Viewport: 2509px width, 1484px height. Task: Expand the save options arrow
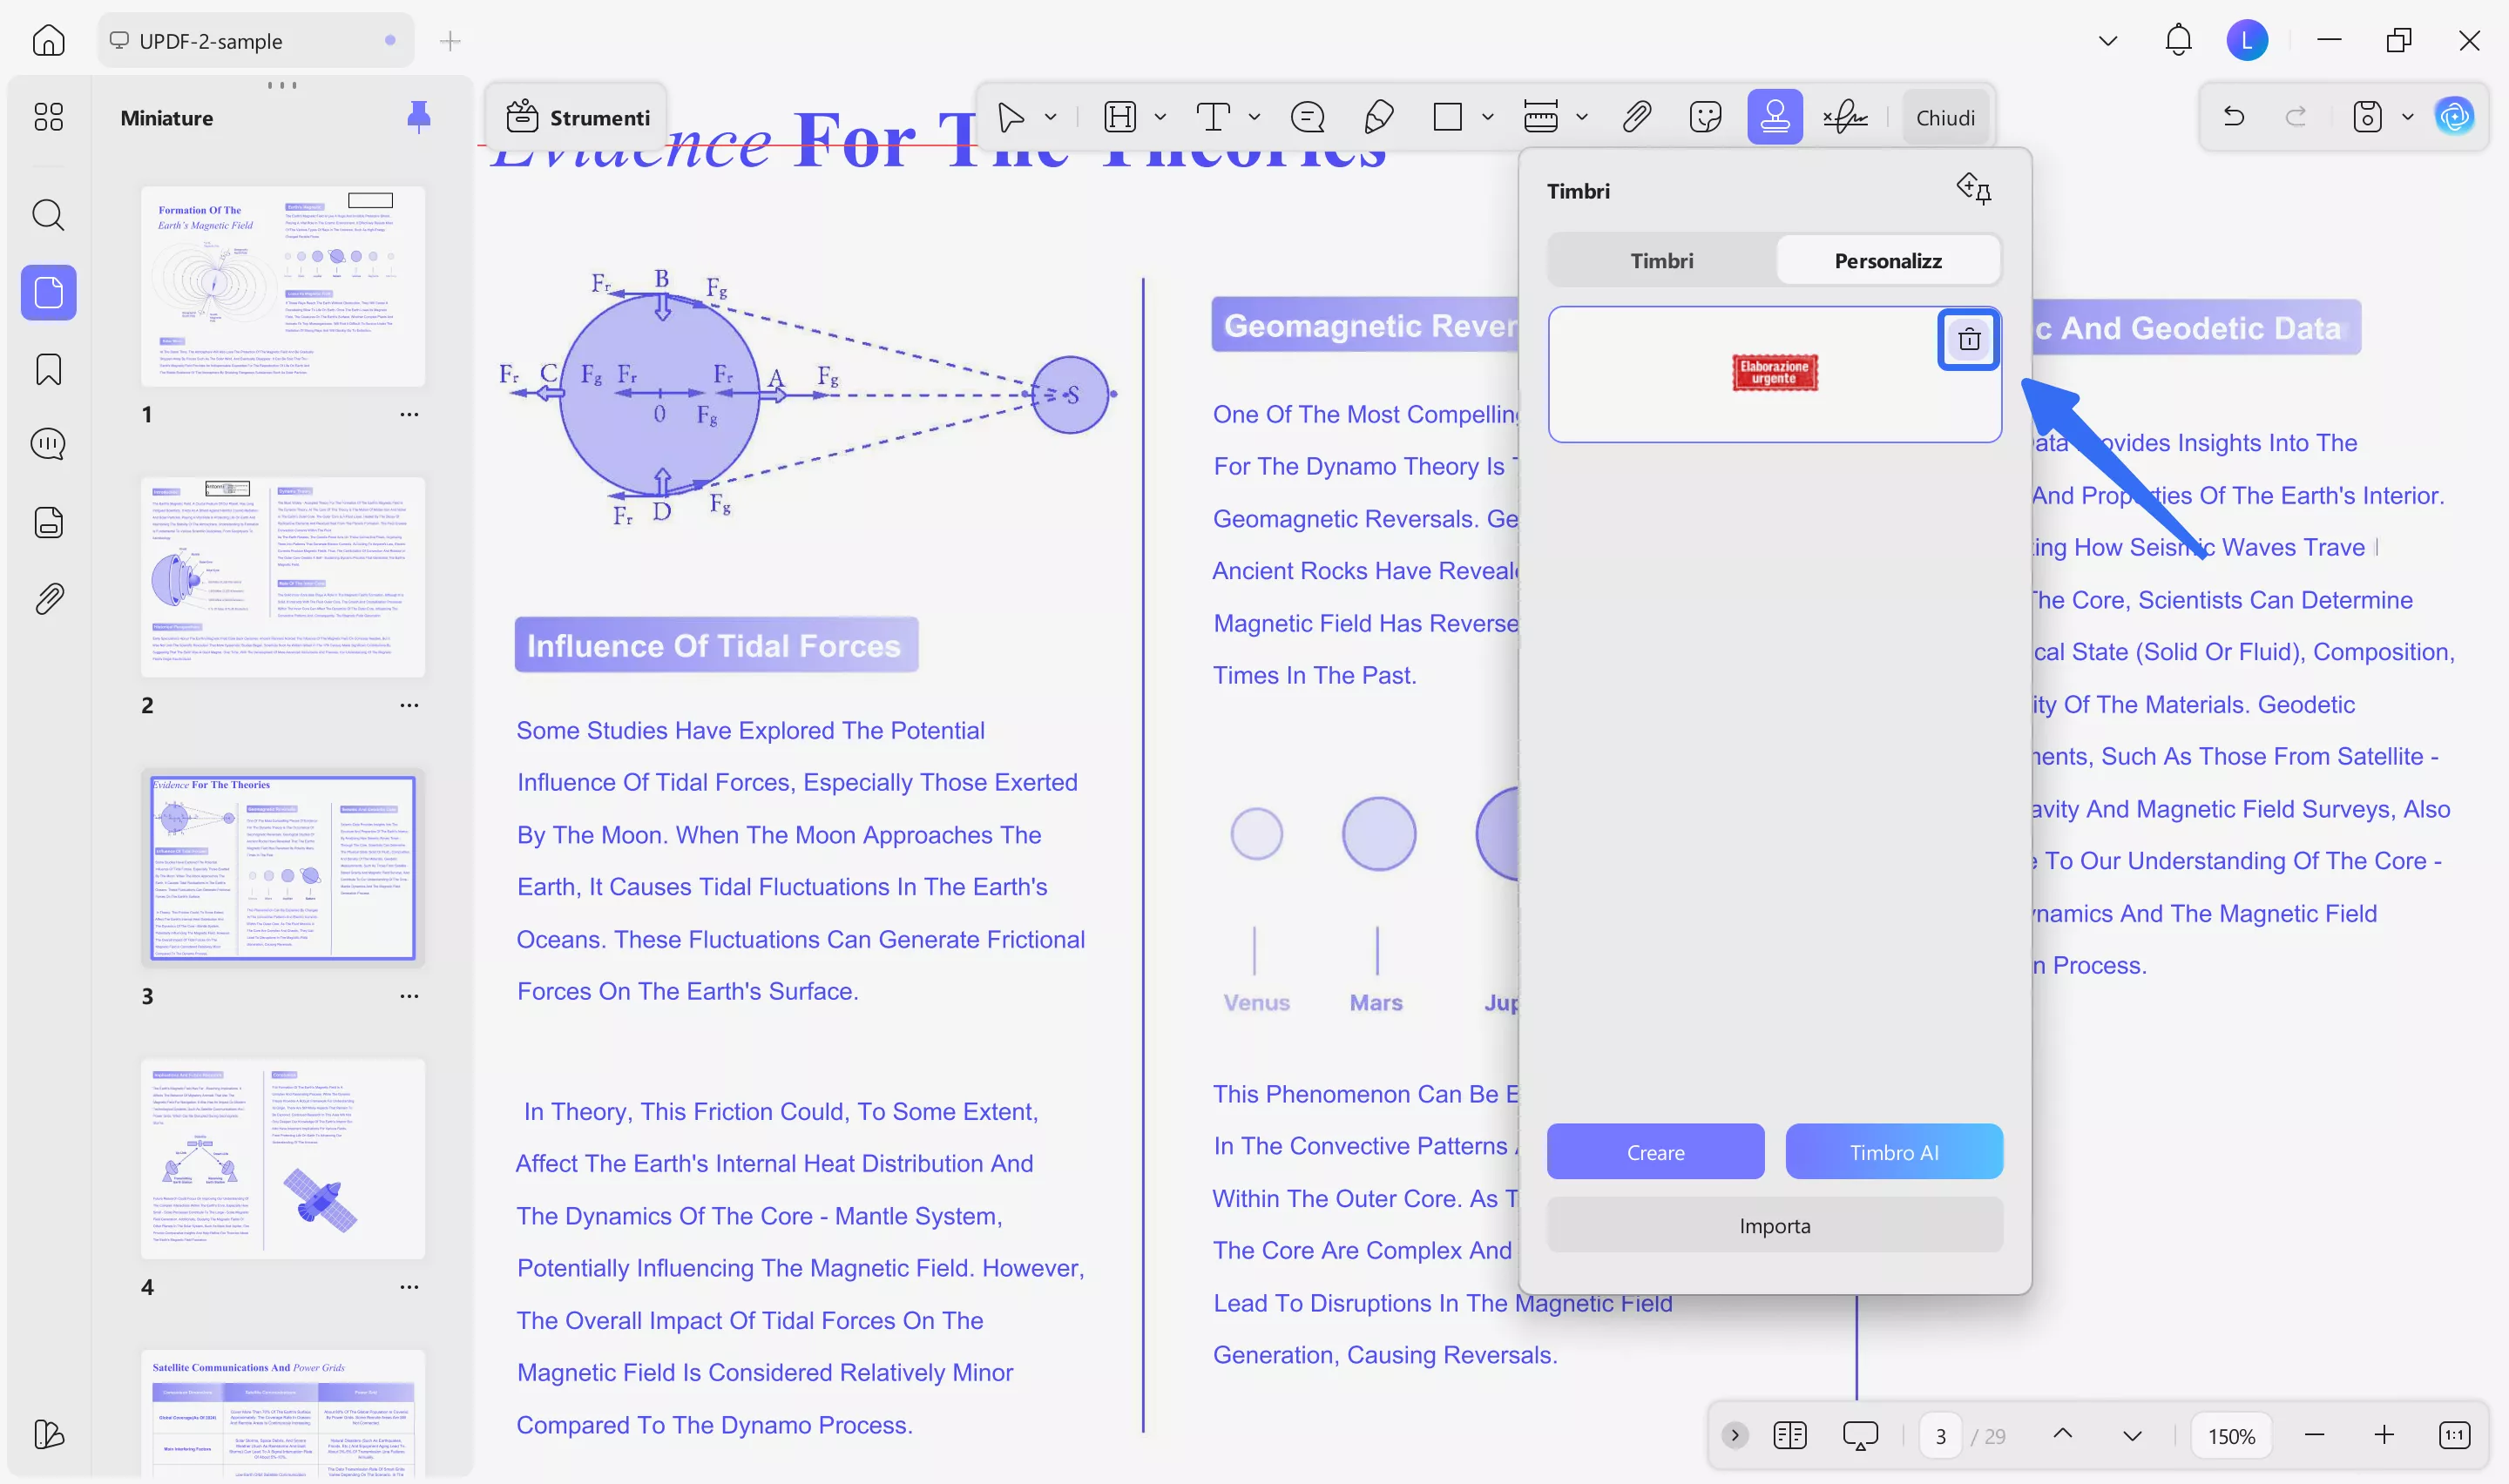pos(2407,117)
